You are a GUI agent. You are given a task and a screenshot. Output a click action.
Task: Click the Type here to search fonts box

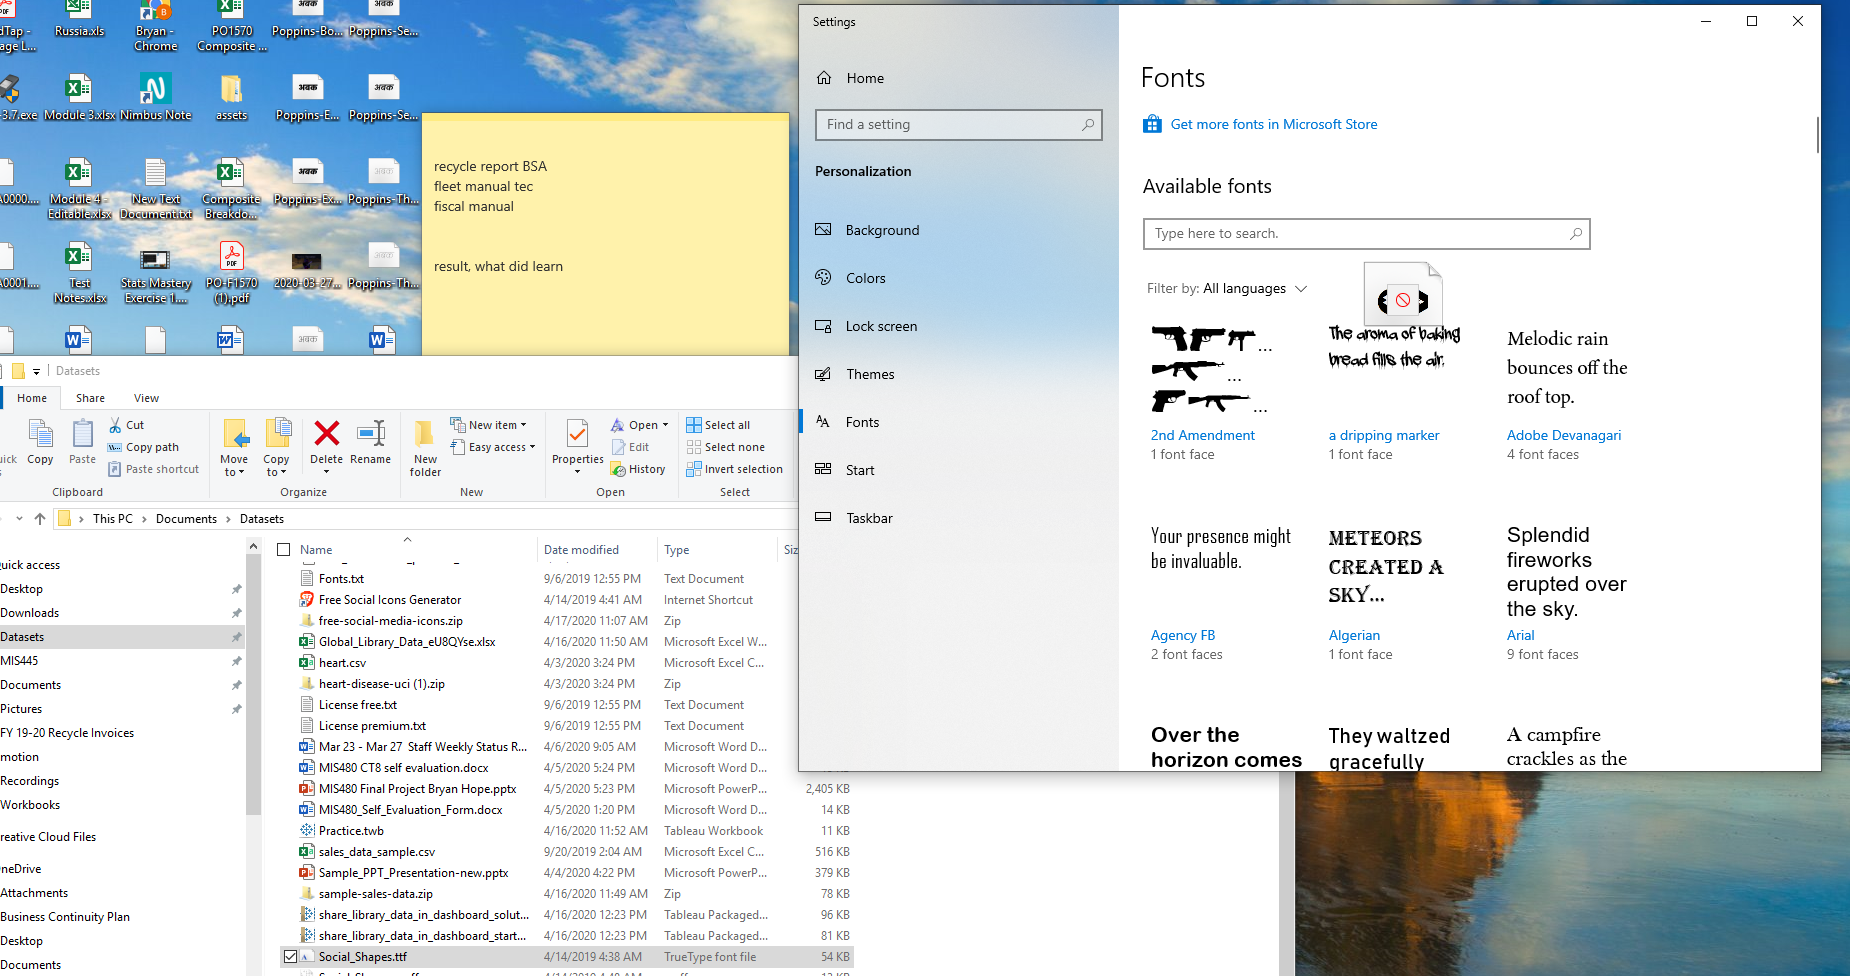point(1366,233)
